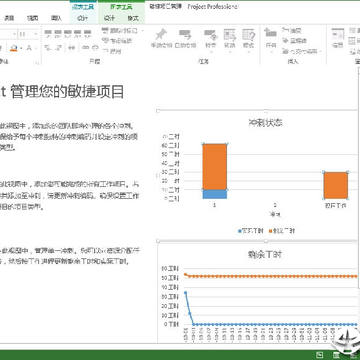Click the sprint chart axis label 2
Image resolution: width=360 pixels, height=360 pixels.
[275, 205]
